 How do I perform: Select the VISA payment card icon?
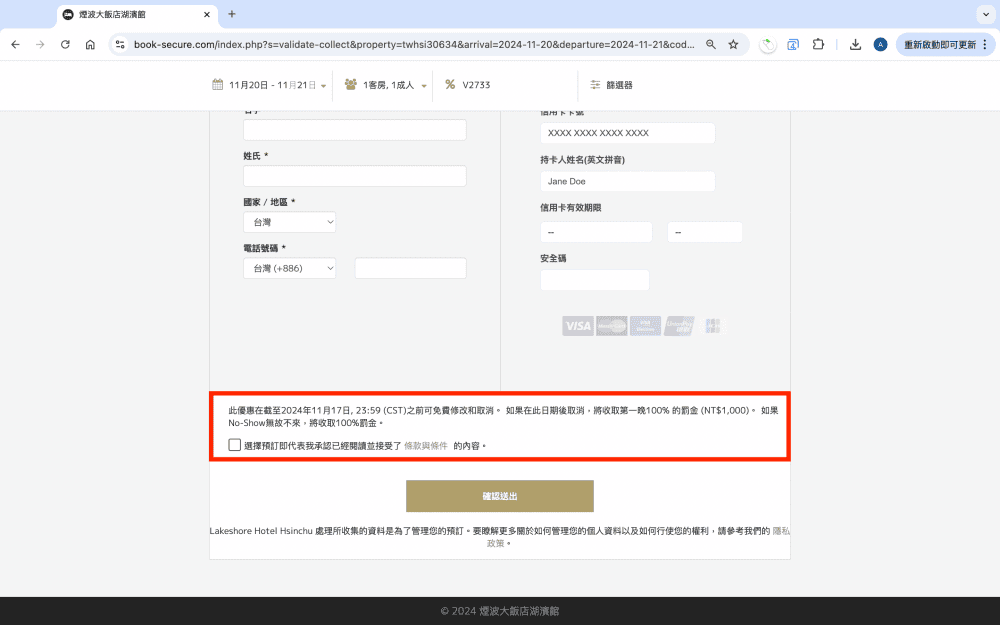point(577,325)
